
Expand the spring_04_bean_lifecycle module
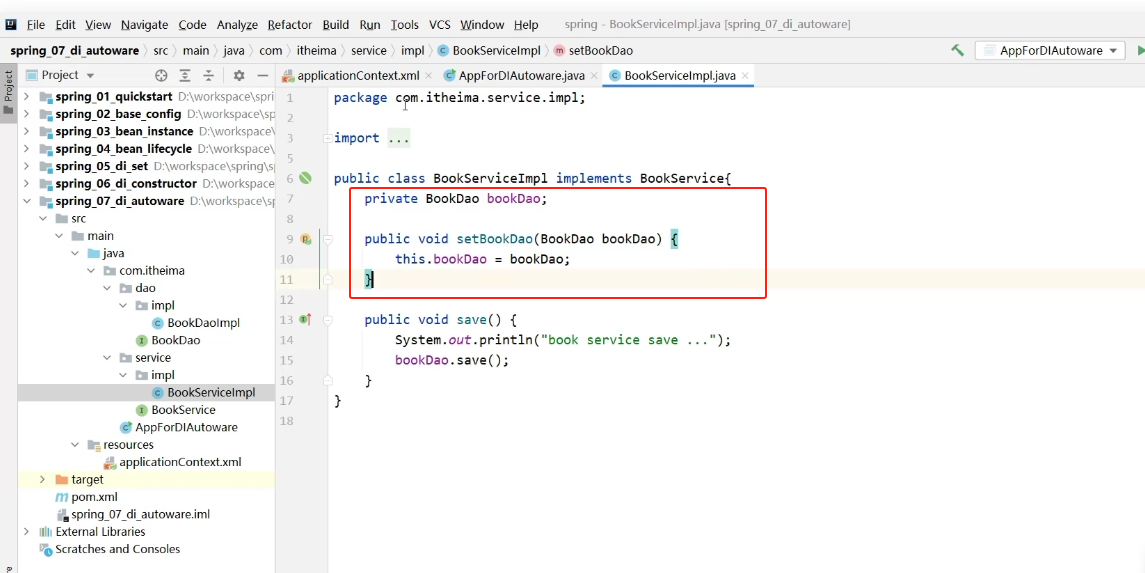point(27,149)
